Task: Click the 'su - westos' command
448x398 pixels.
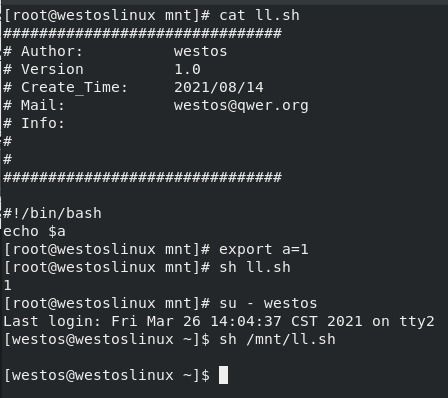Action: 268,303
